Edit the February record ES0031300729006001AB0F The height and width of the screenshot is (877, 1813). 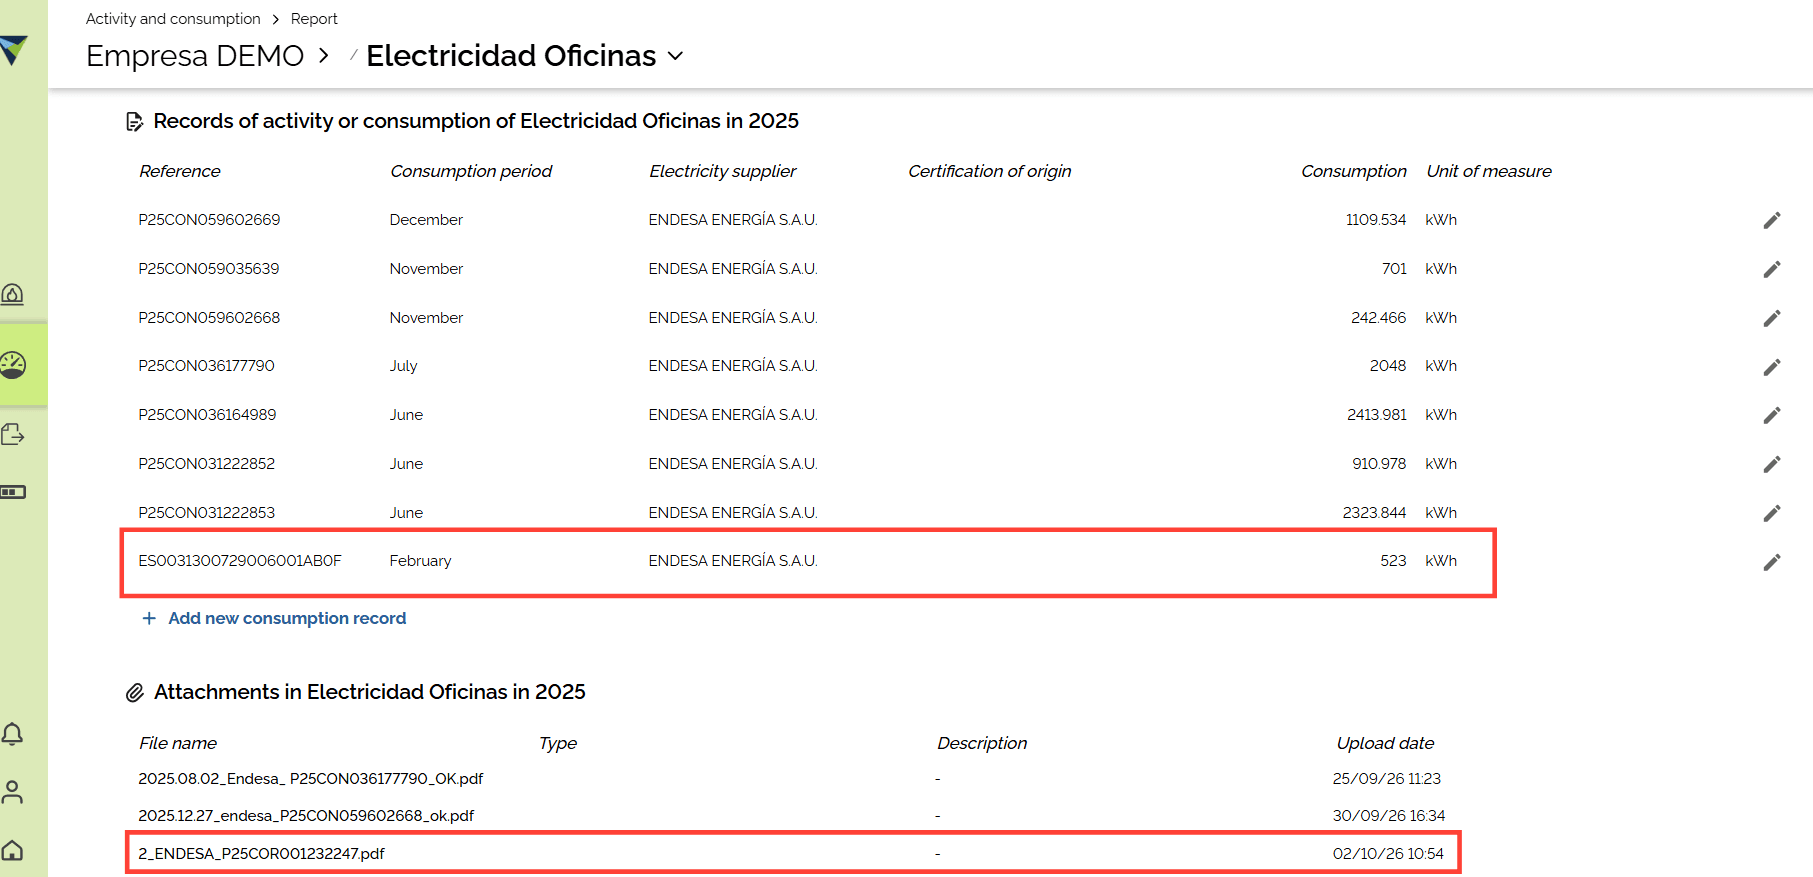click(1771, 562)
